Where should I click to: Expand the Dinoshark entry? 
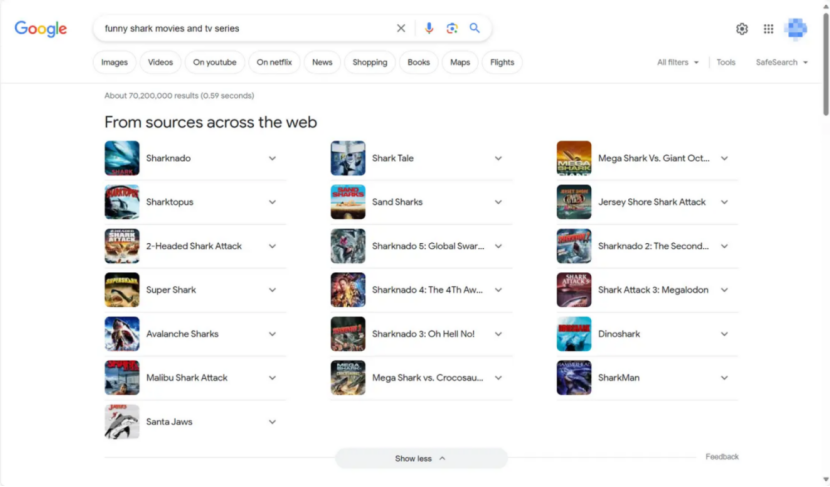click(x=724, y=334)
